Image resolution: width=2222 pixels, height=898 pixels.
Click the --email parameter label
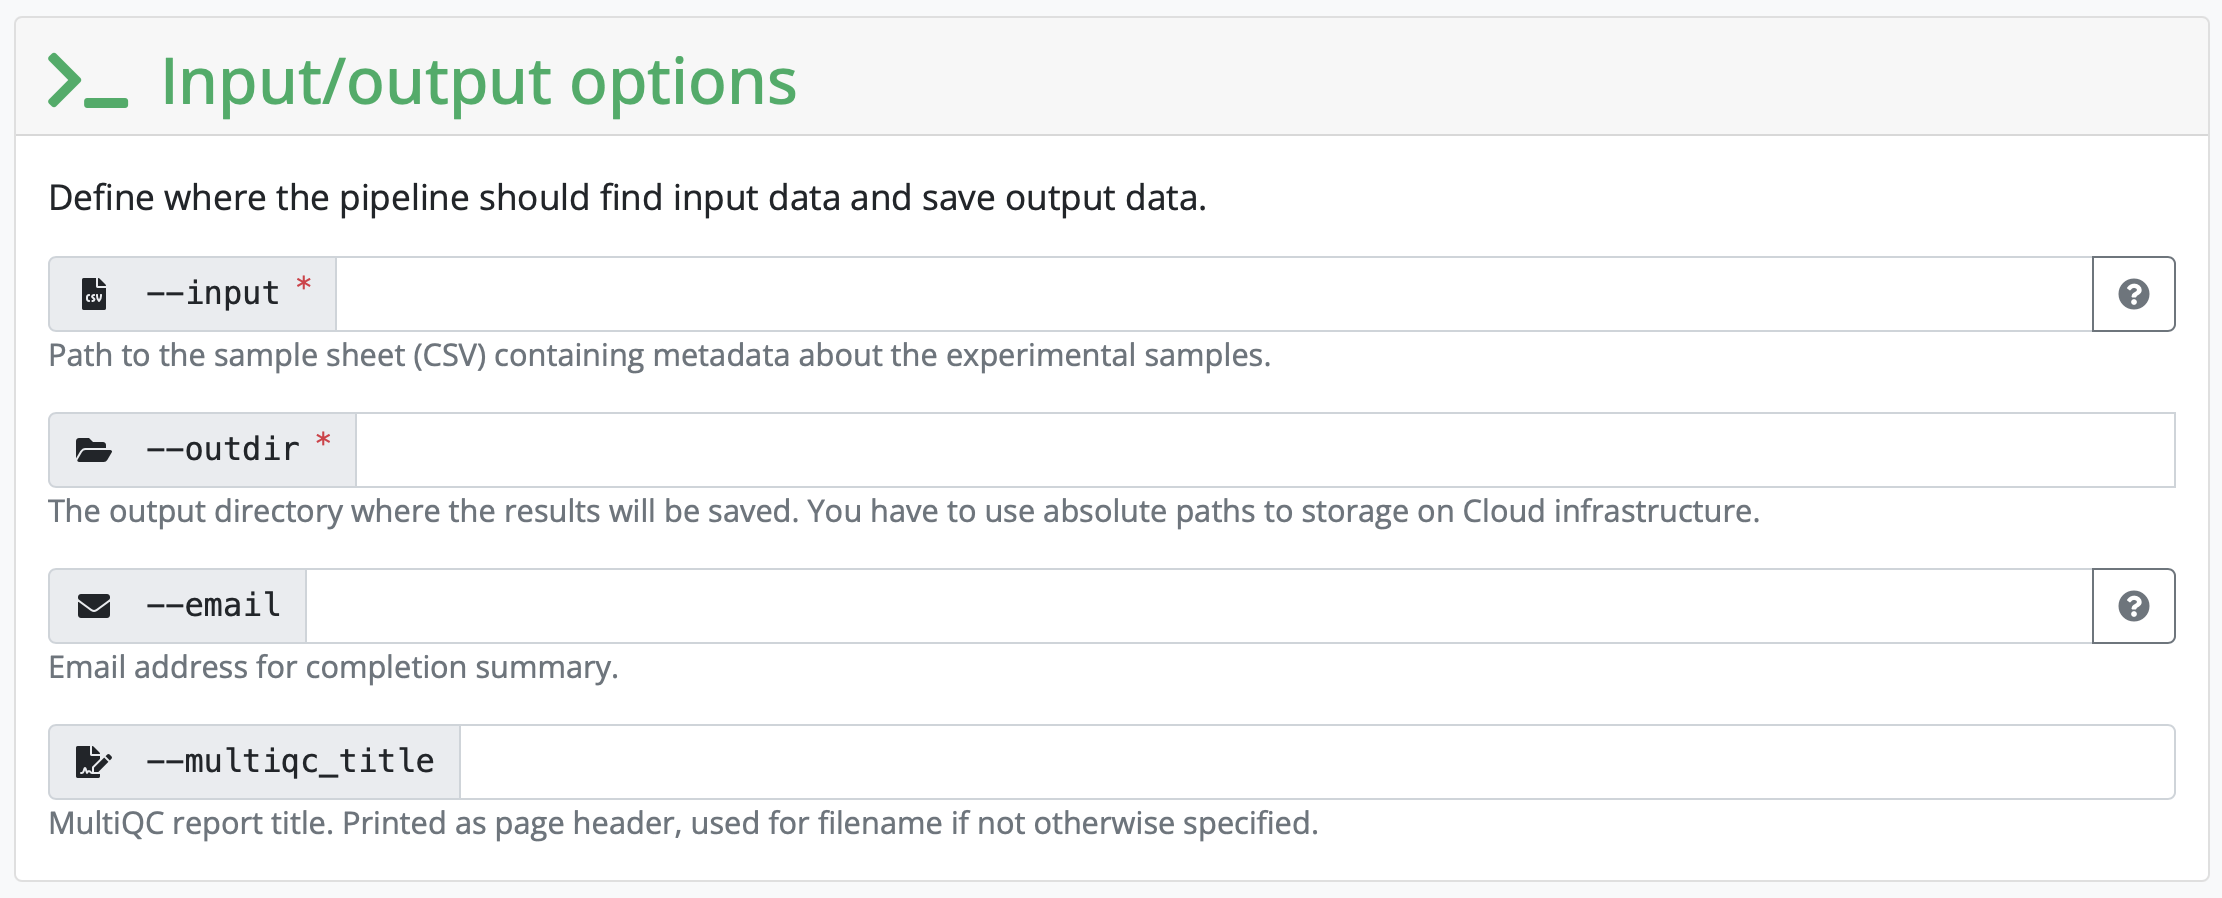[213, 606]
